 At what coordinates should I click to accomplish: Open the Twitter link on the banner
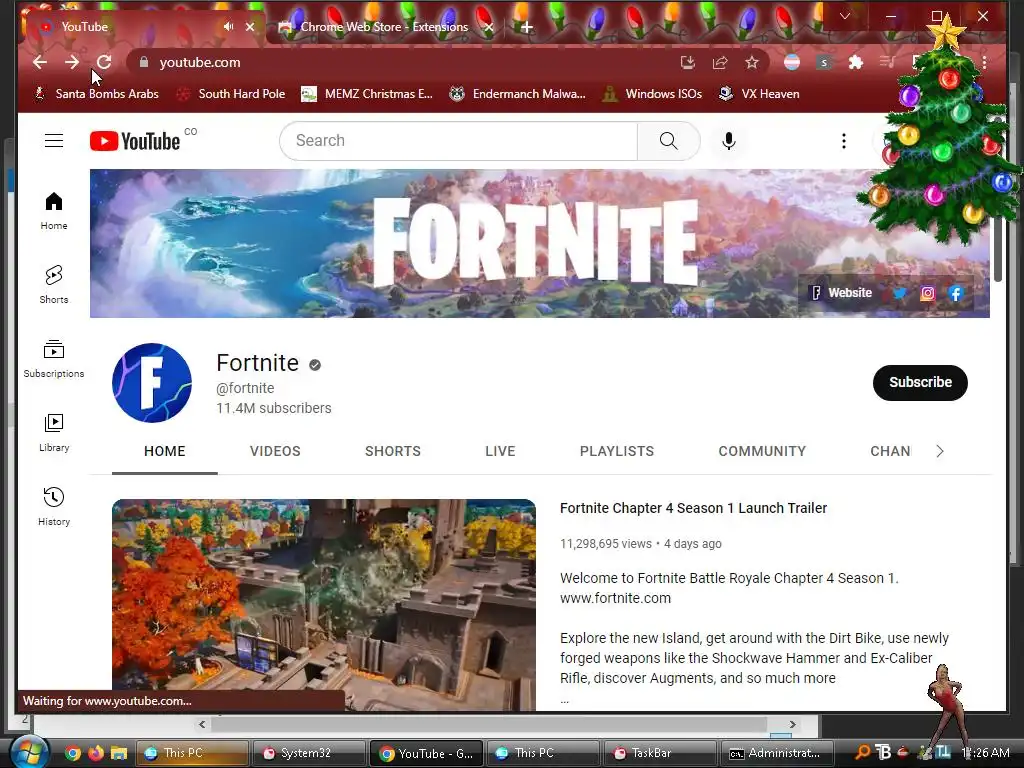[900, 293]
